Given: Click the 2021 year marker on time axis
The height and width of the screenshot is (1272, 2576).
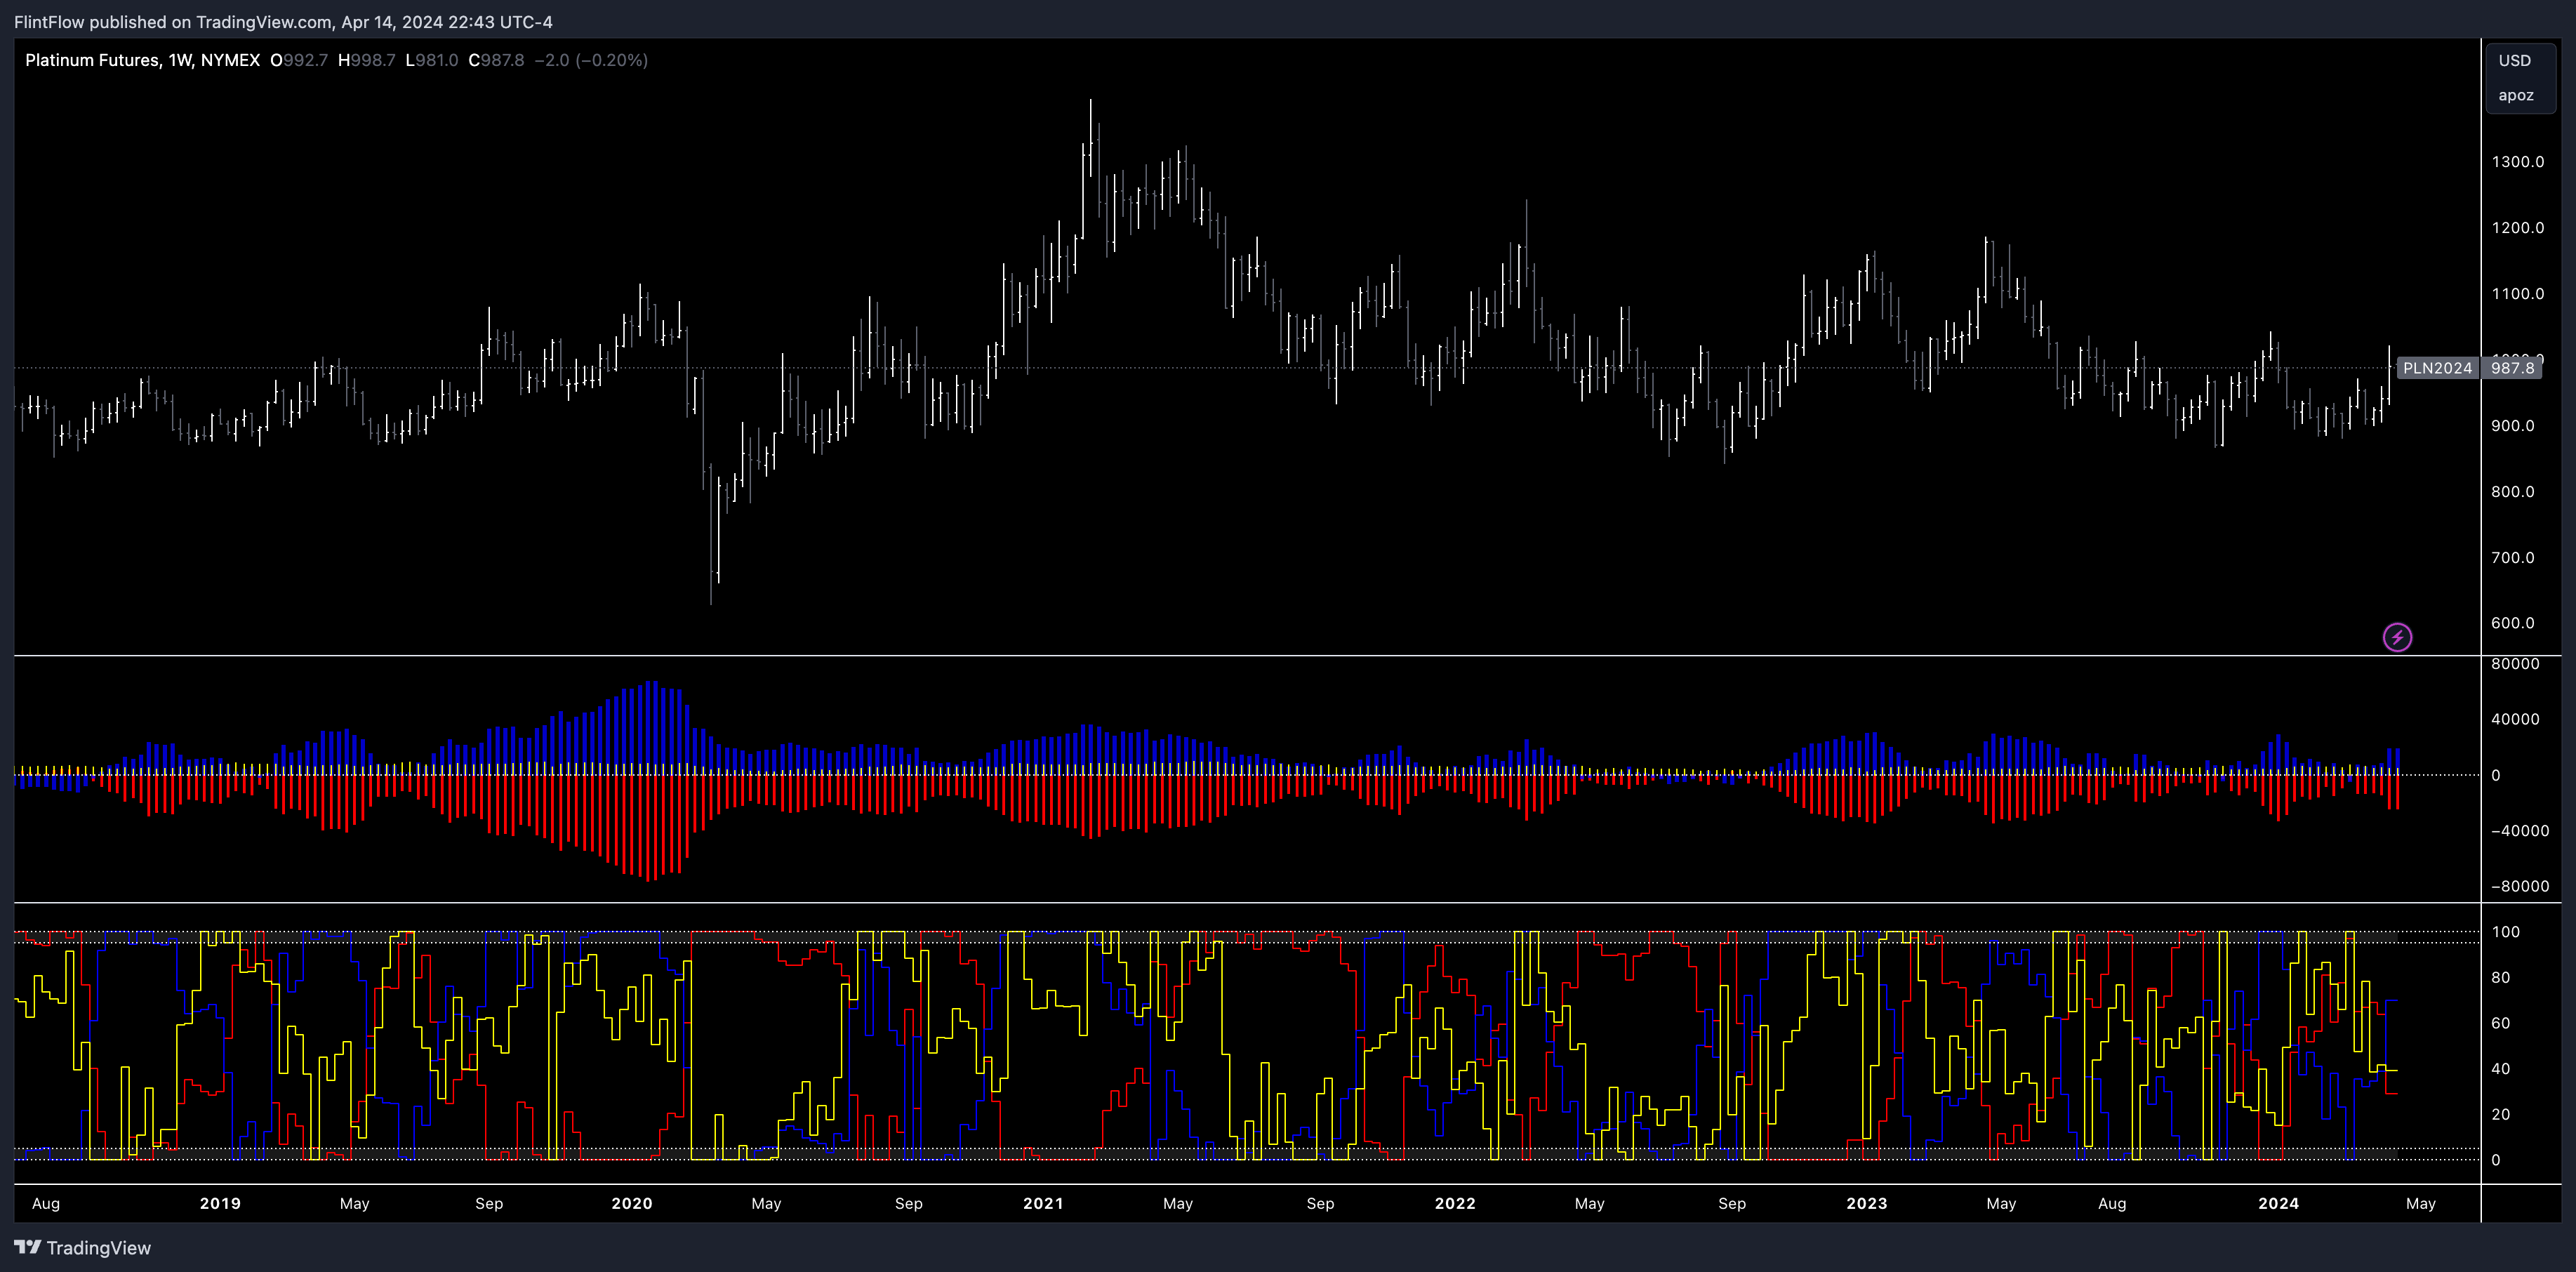Looking at the screenshot, I should [x=1043, y=1203].
